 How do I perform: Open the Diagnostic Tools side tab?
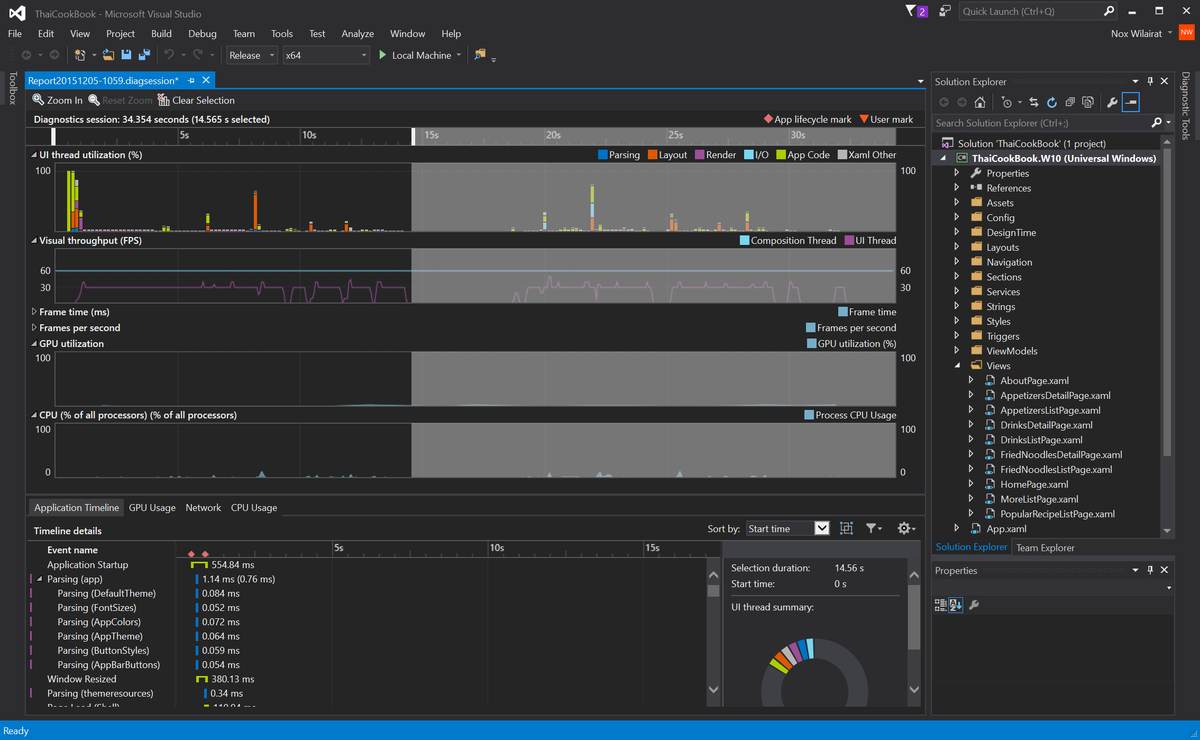tap(1186, 107)
